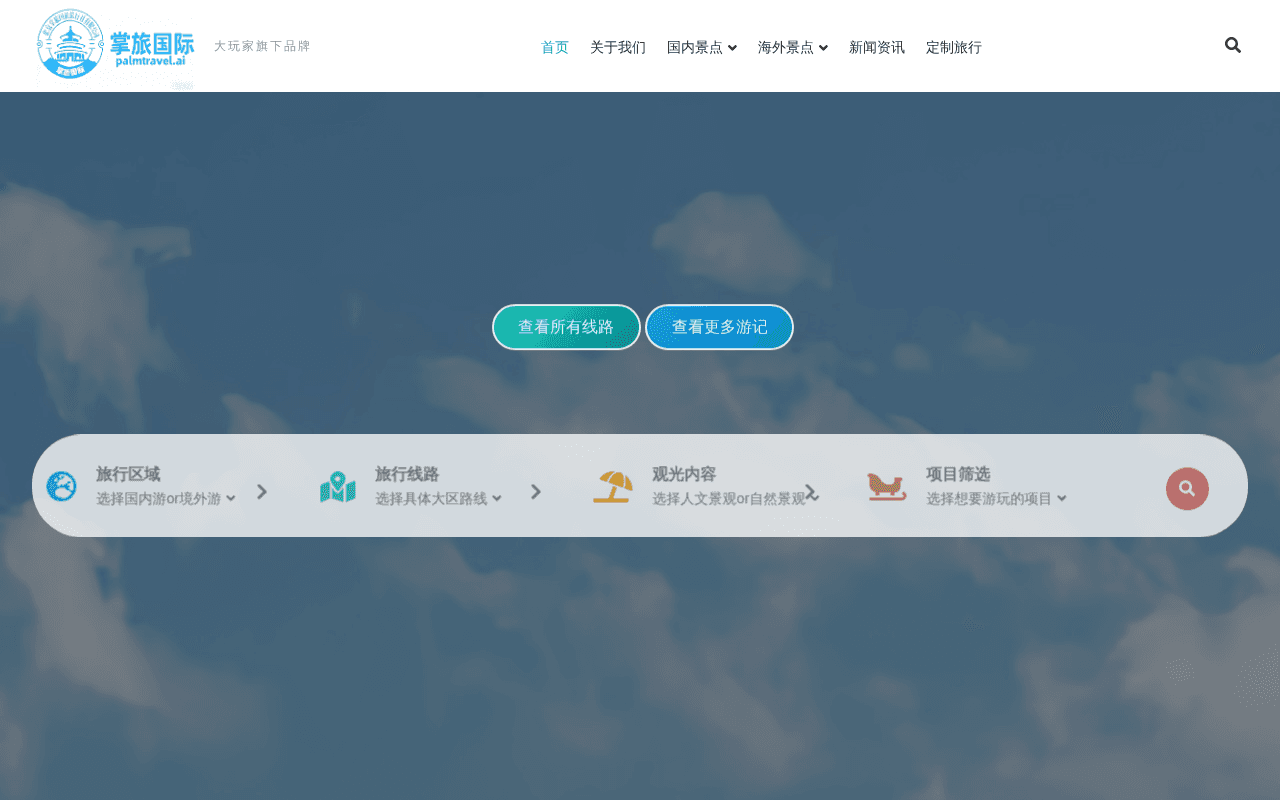Viewport: 1280px width, 800px height.
Task: Click the red round search button
Action: pyautogui.click(x=1187, y=489)
